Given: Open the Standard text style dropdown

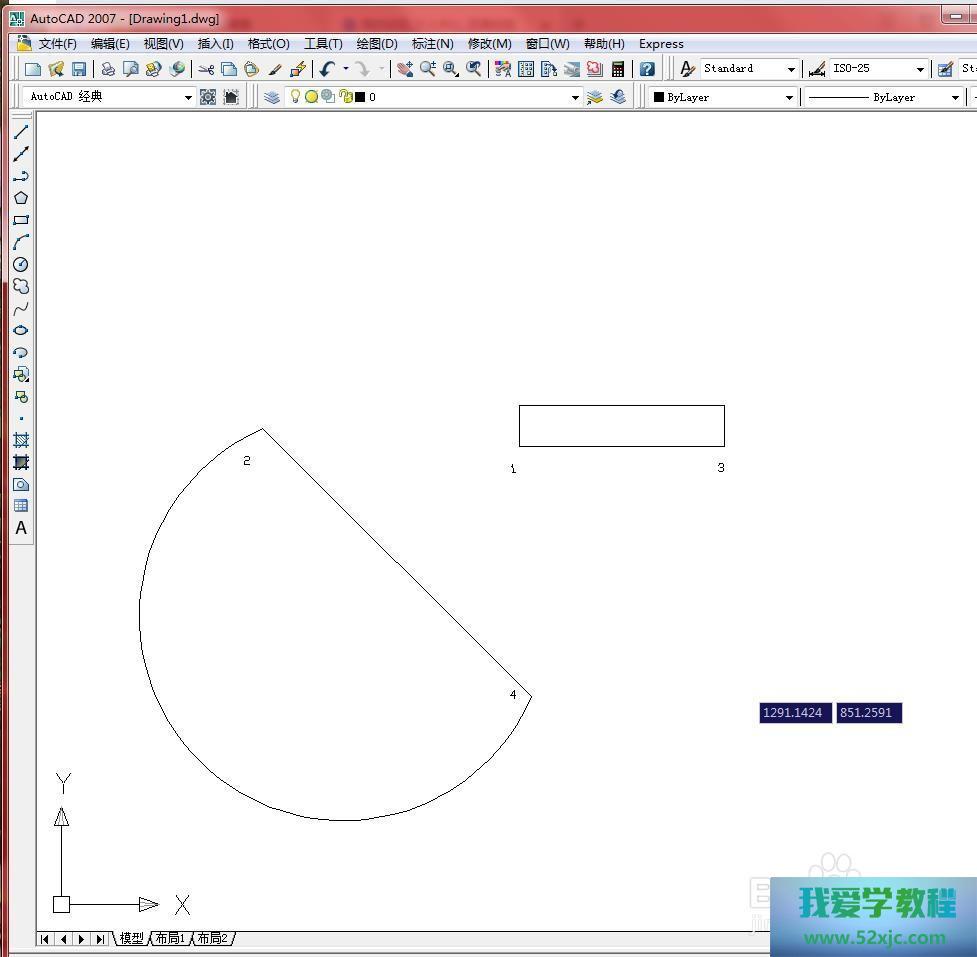Looking at the screenshot, I should pyautogui.click(x=791, y=69).
